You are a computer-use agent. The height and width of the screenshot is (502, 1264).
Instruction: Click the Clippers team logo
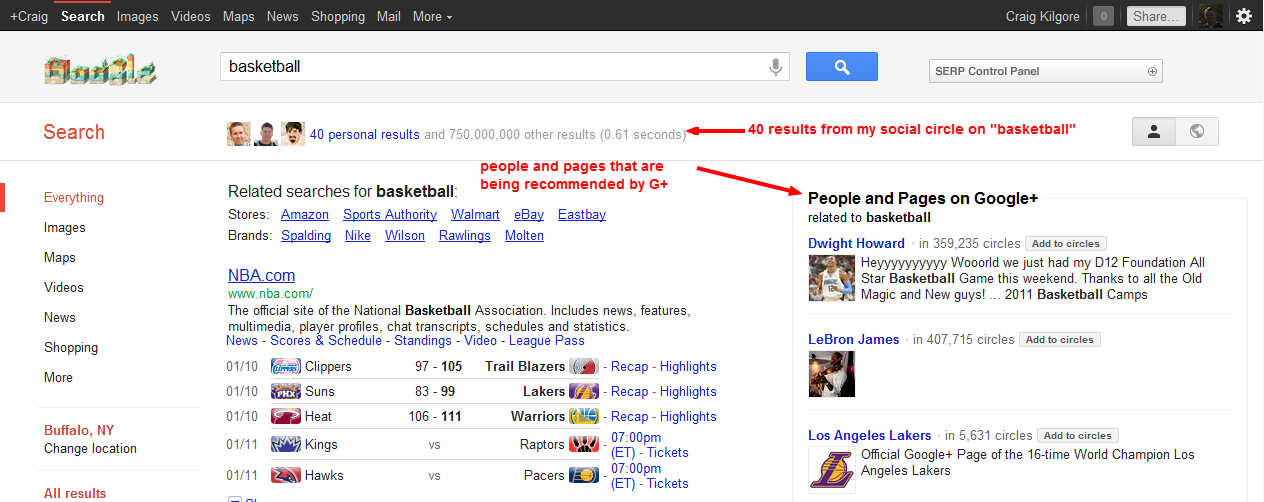click(x=285, y=366)
